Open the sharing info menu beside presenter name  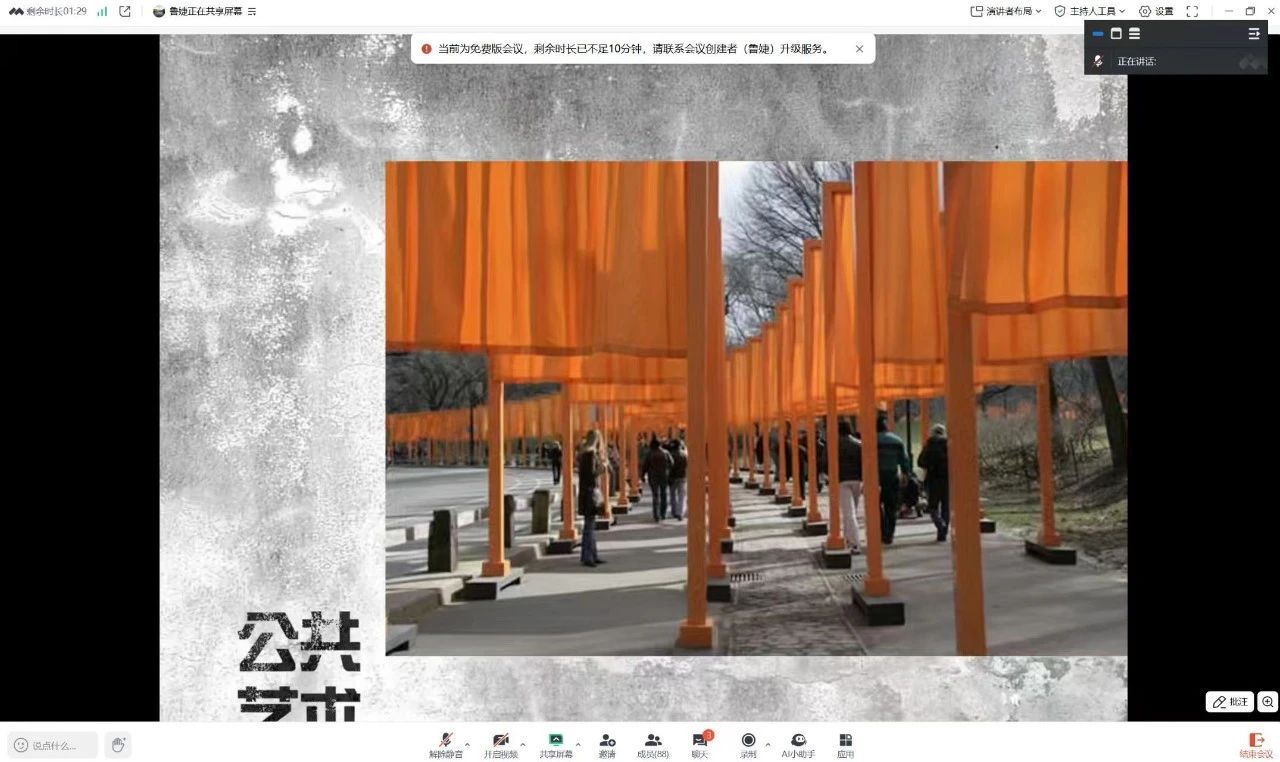point(252,12)
